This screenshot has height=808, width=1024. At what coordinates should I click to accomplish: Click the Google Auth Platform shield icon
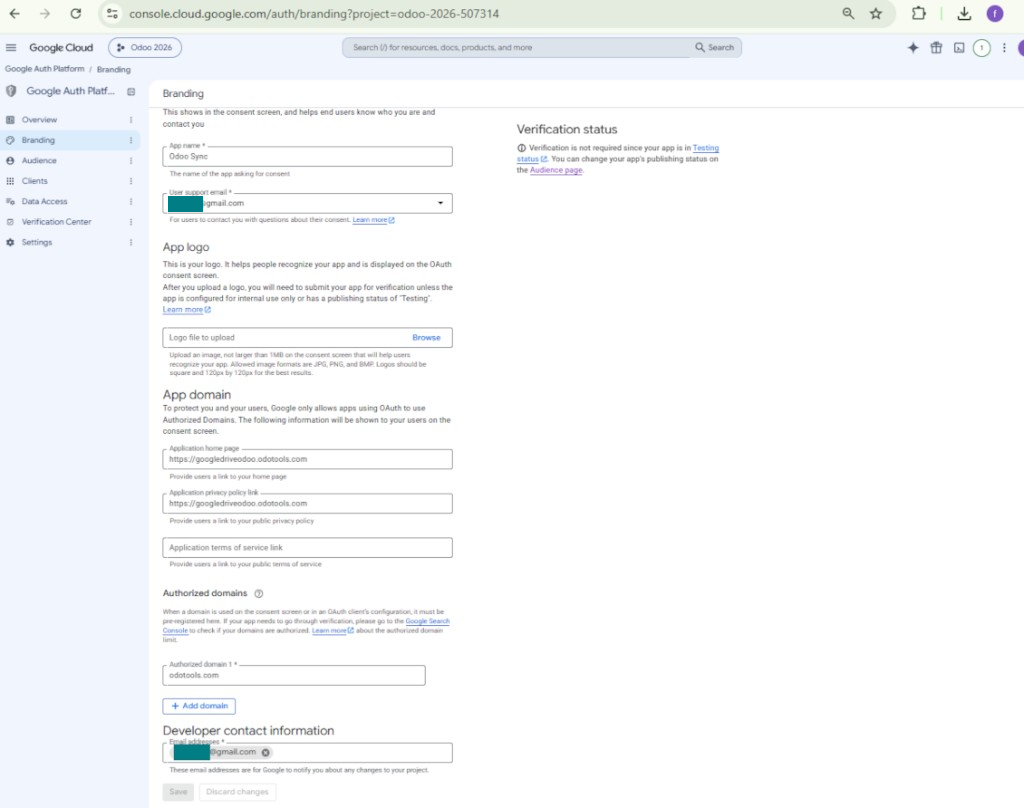point(11,91)
